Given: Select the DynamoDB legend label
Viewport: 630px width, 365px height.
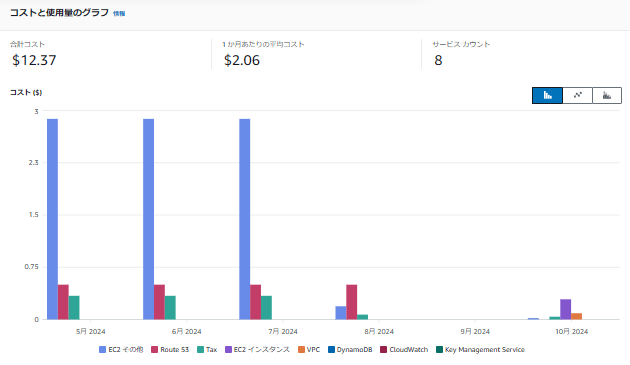Looking at the screenshot, I should point(354,350).
